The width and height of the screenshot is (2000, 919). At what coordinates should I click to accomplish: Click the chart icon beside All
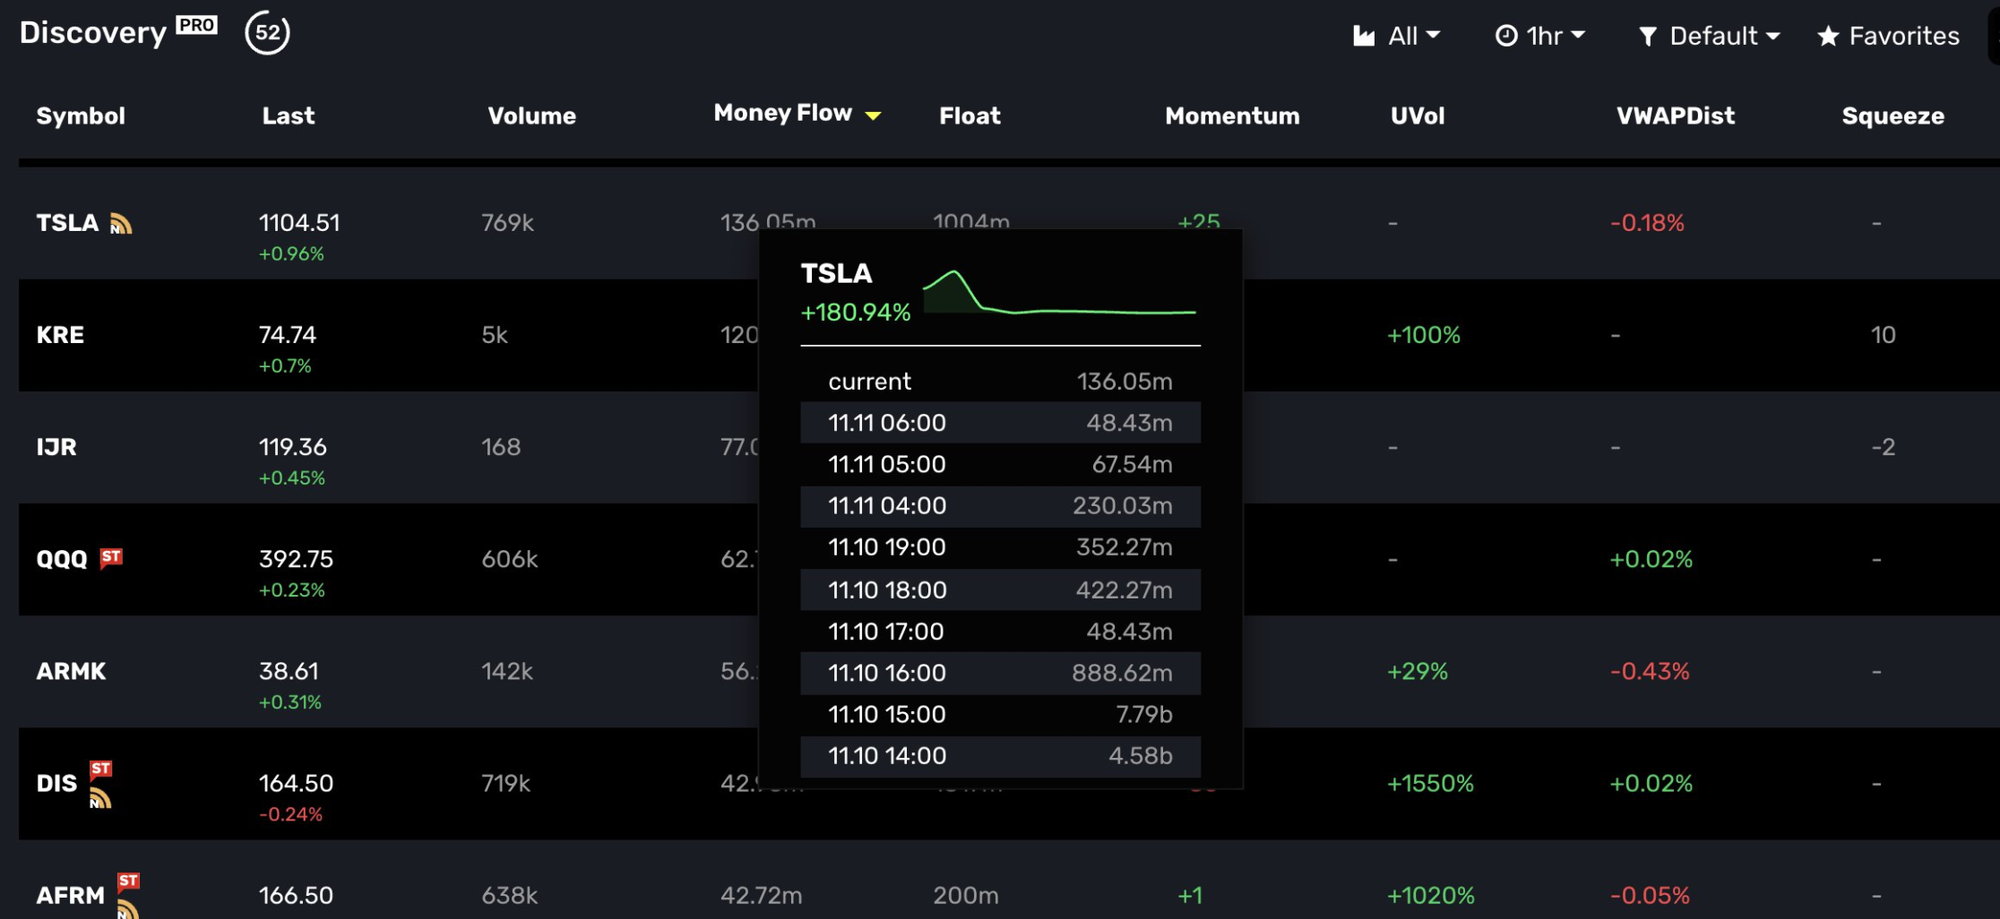[1364, 36]
